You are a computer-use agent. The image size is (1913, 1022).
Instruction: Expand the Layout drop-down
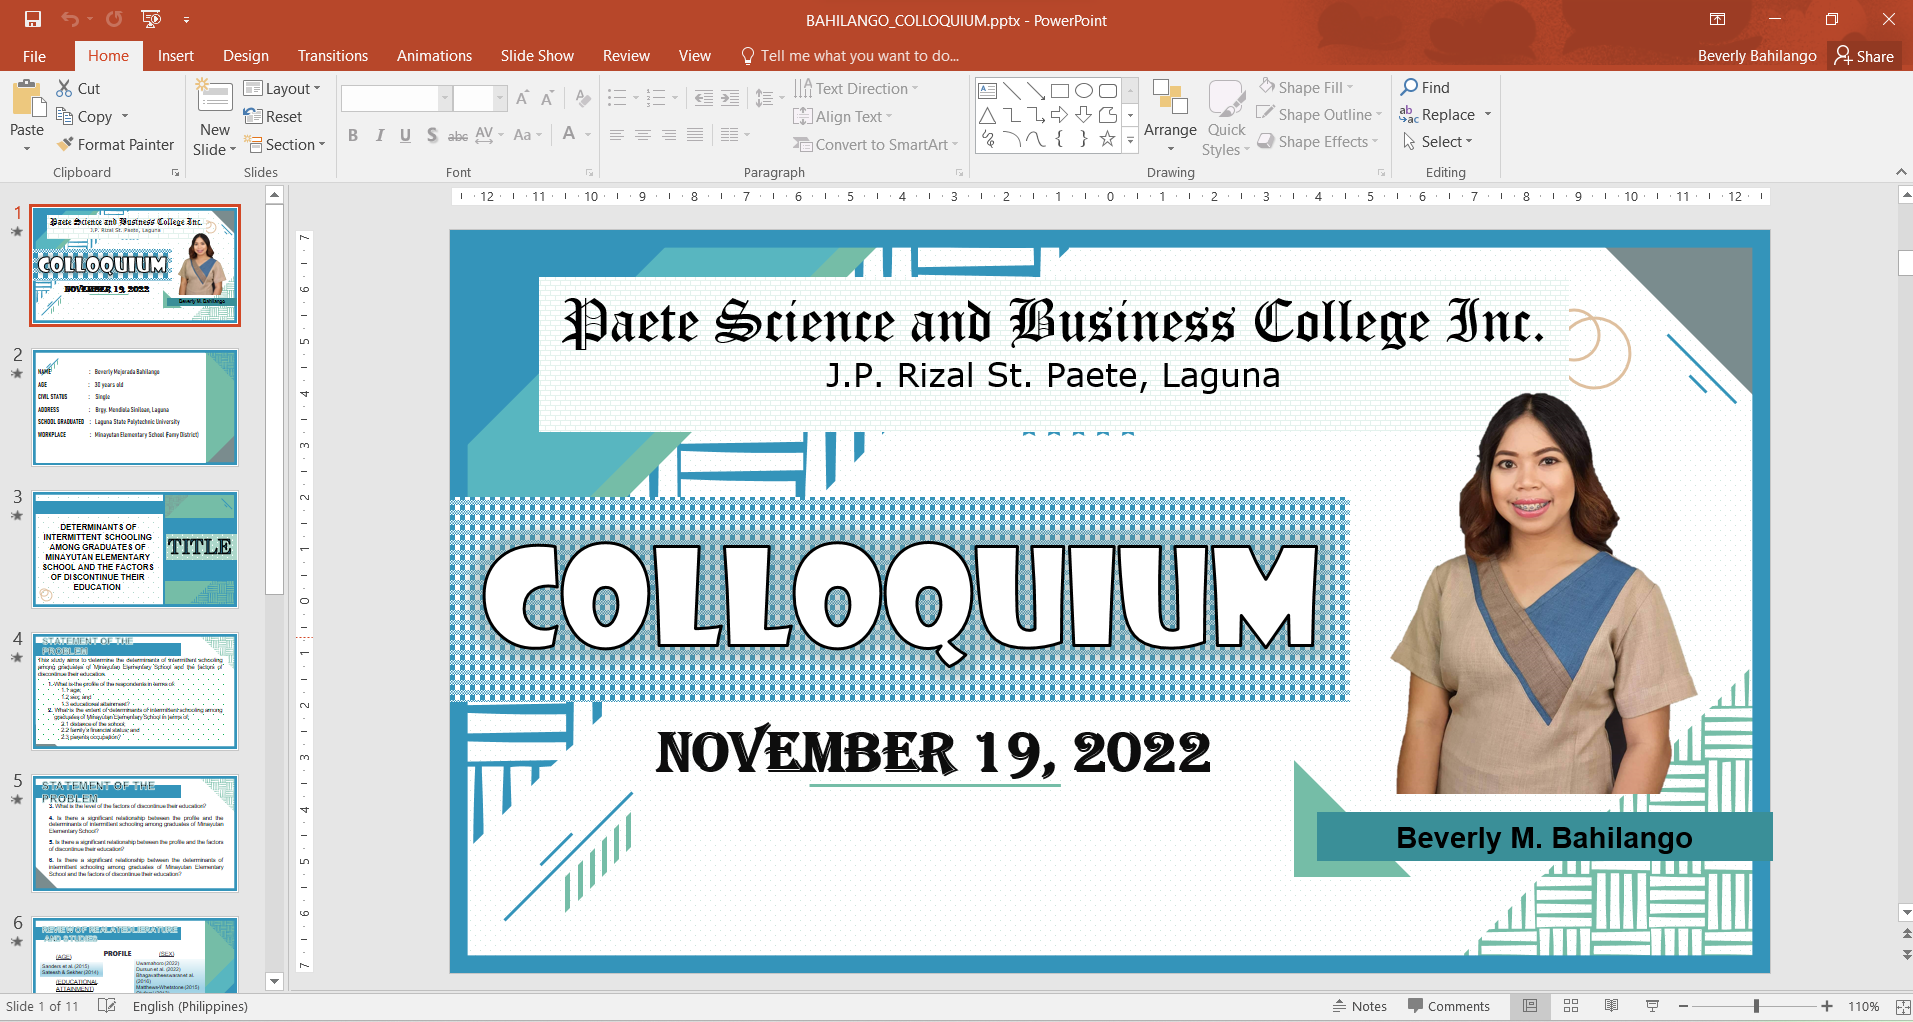pos(282,88)
